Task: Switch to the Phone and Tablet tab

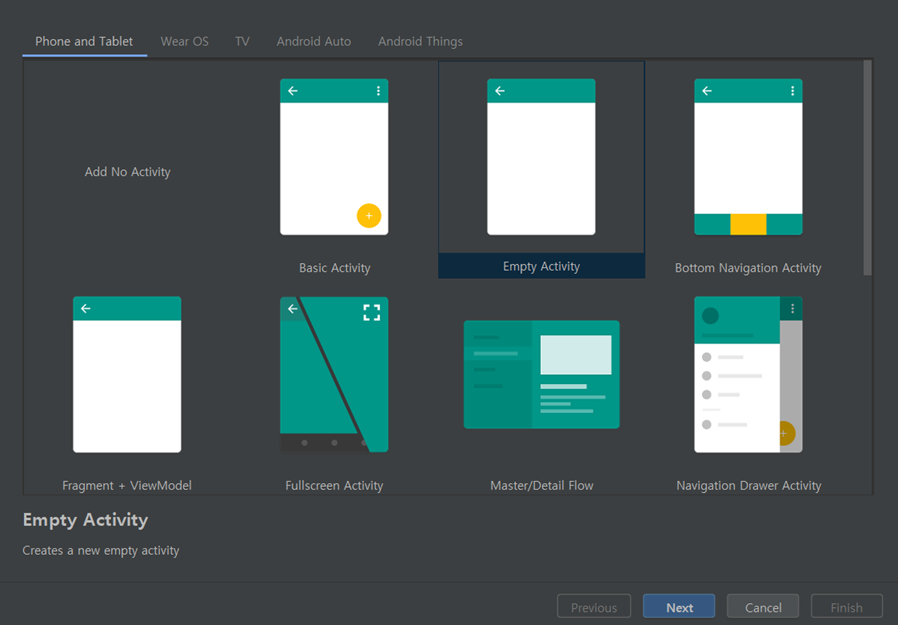Action: tap(84, 41)
